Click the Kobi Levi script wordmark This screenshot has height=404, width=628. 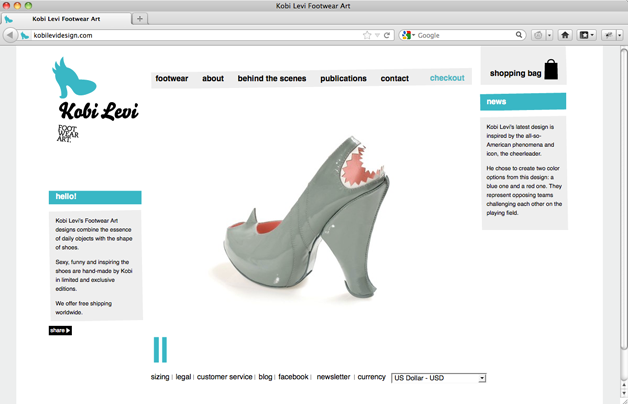tap(99, 111)
